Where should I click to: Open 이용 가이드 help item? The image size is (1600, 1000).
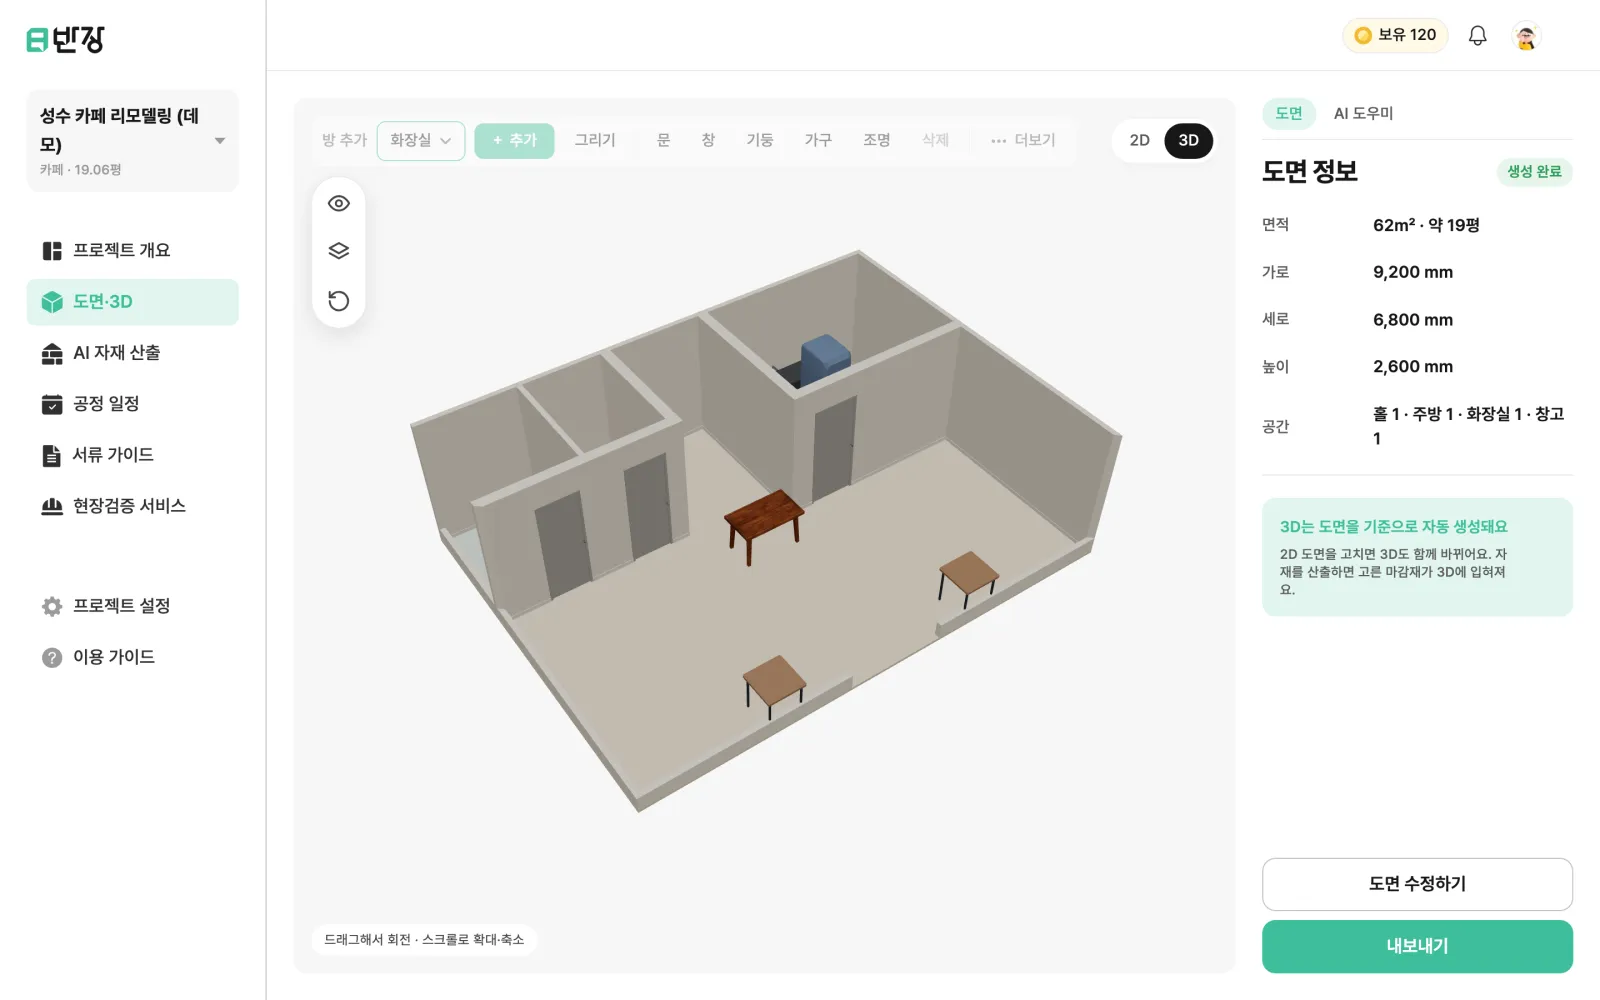132,657
